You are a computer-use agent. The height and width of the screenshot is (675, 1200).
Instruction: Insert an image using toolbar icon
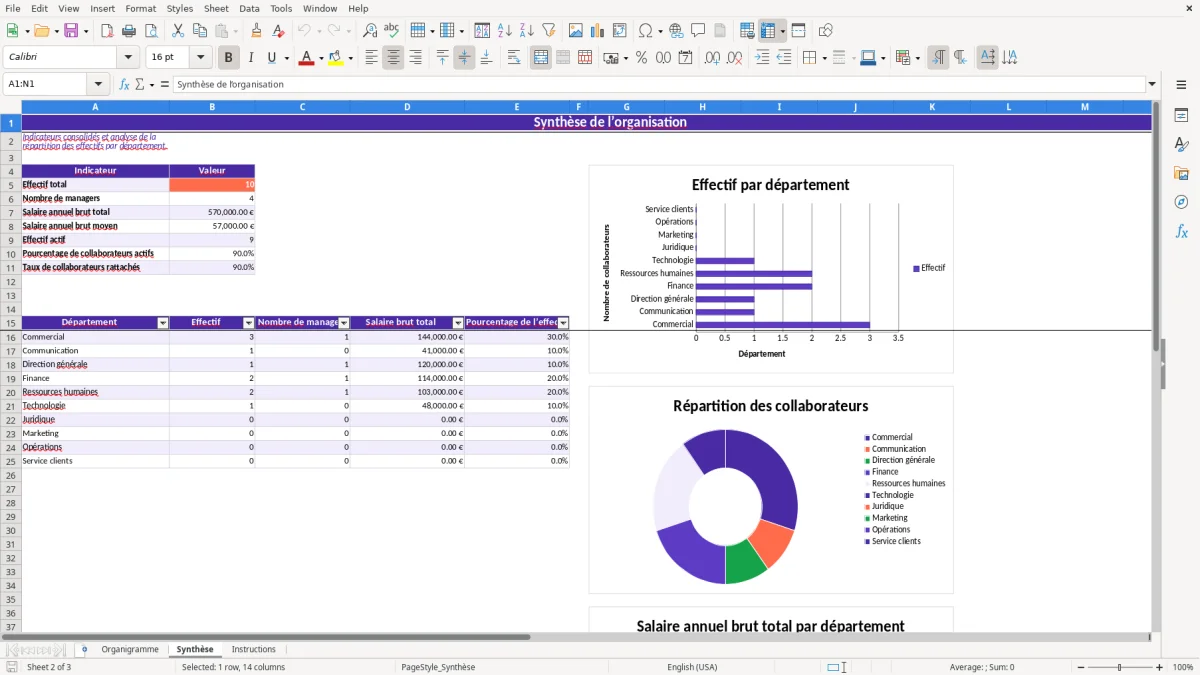(x=576, y=31)
